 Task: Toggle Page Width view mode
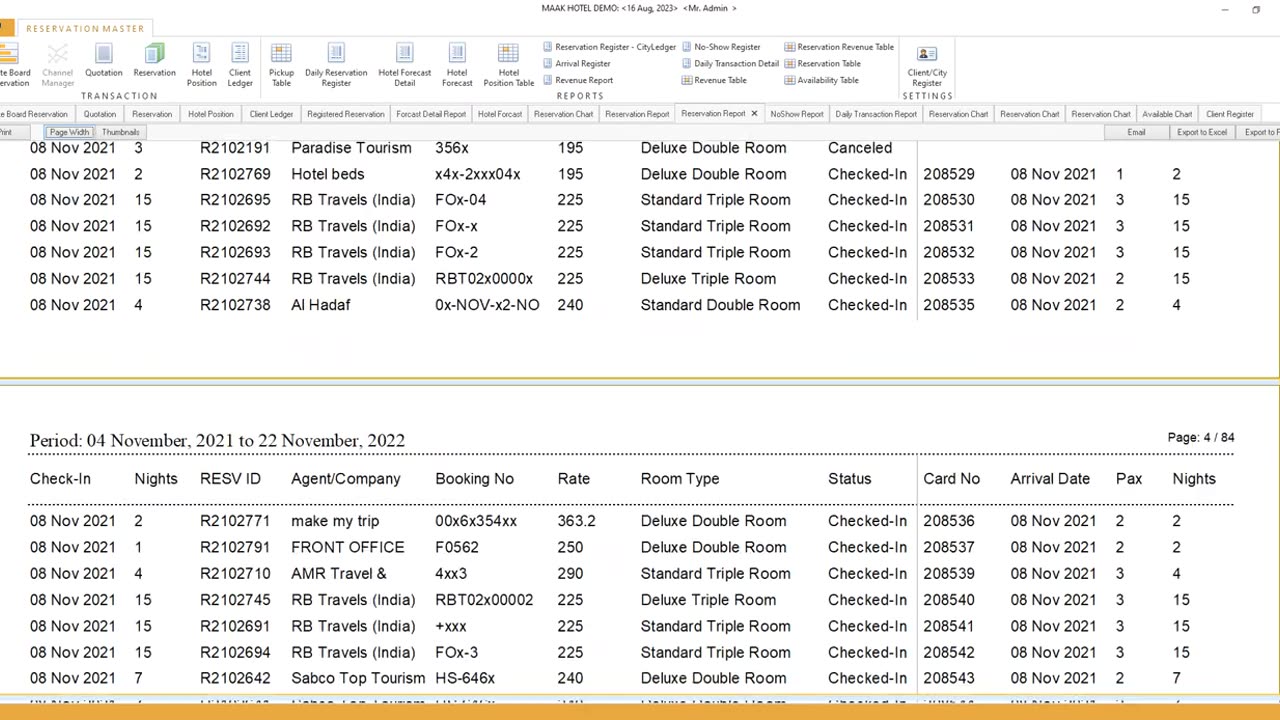(70, 132)
